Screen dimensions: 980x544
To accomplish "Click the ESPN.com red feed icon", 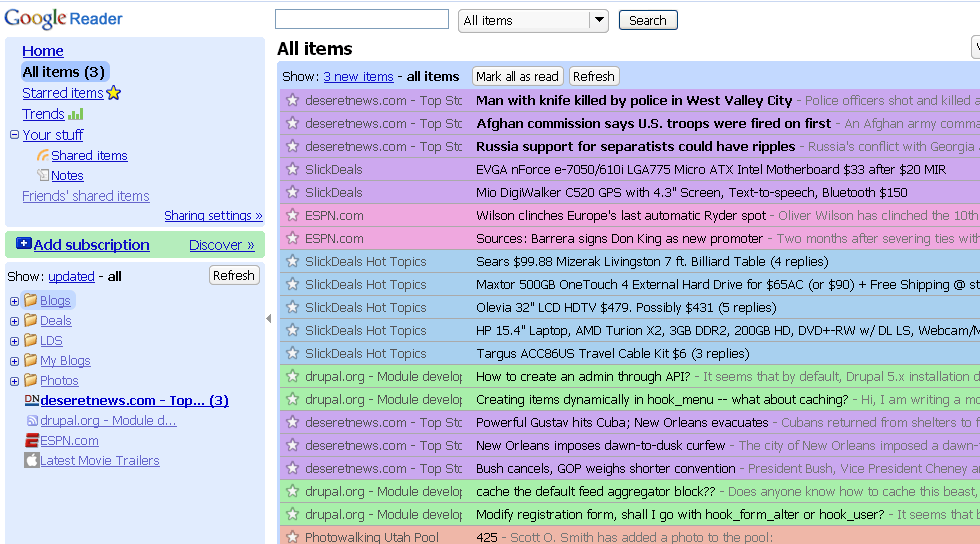I will click(x=32, y=441).
